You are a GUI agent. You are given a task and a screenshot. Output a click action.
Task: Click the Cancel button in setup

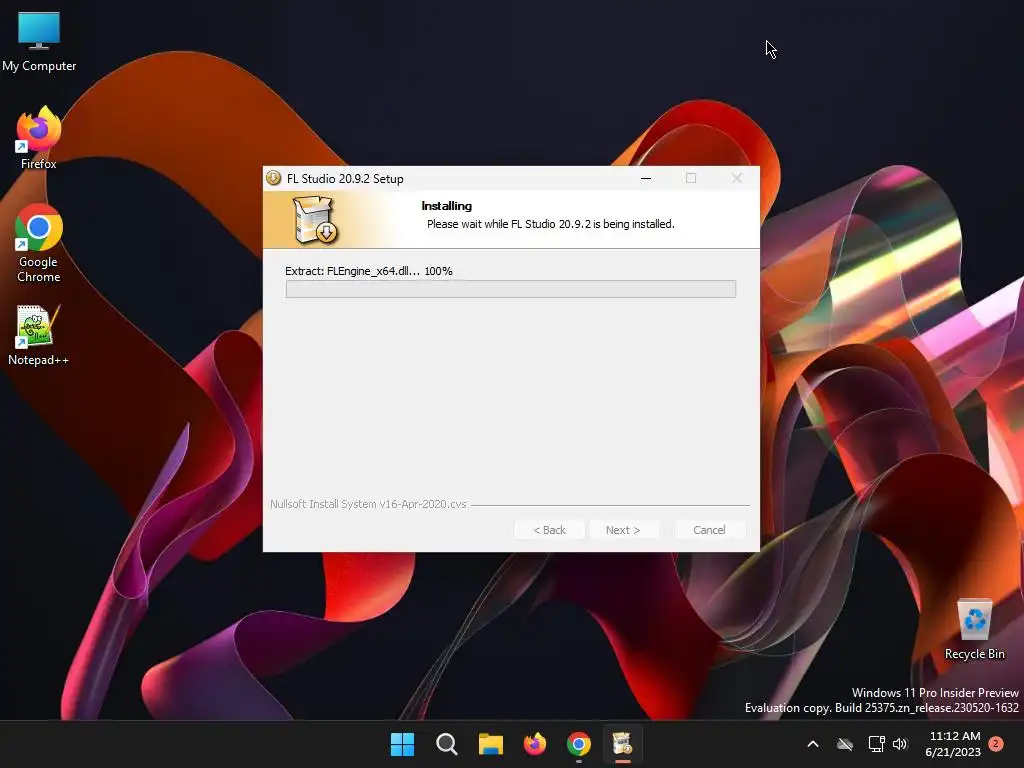709,530
